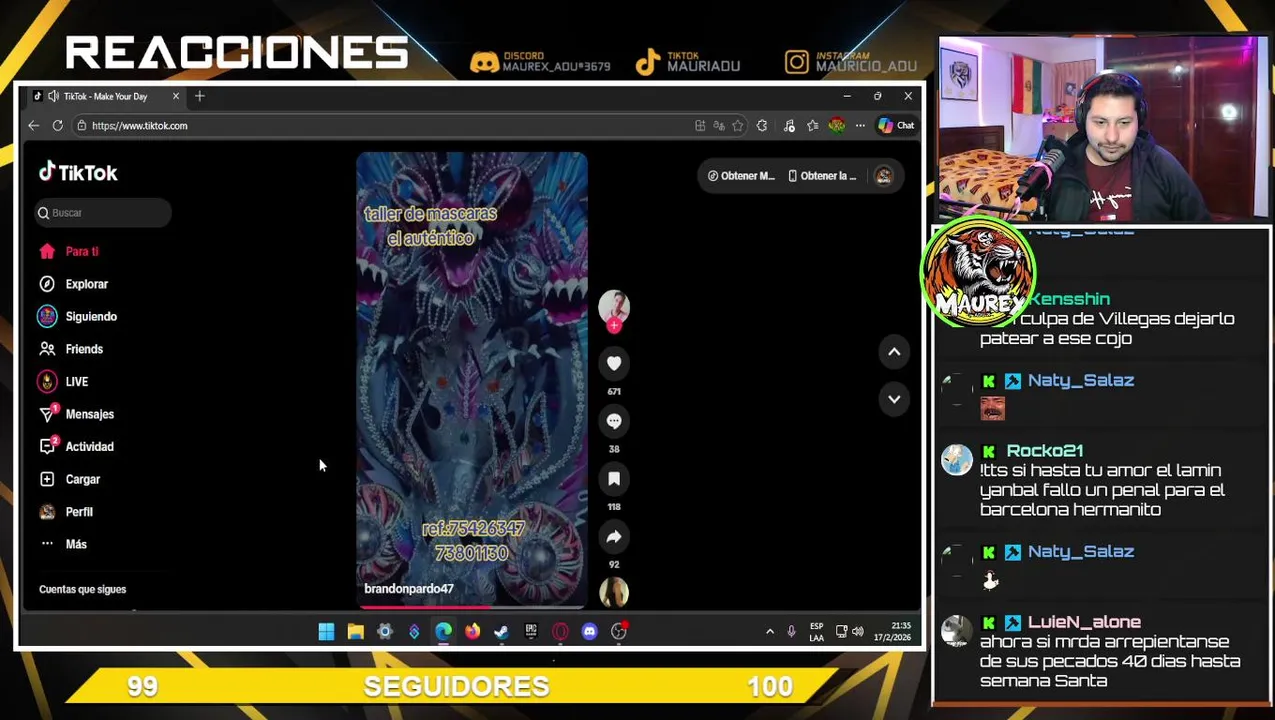Open Epic Games launcher on taskbar
Image resolution: width=1275 pixels, height=720 pixels.
(x=531, y=631)
